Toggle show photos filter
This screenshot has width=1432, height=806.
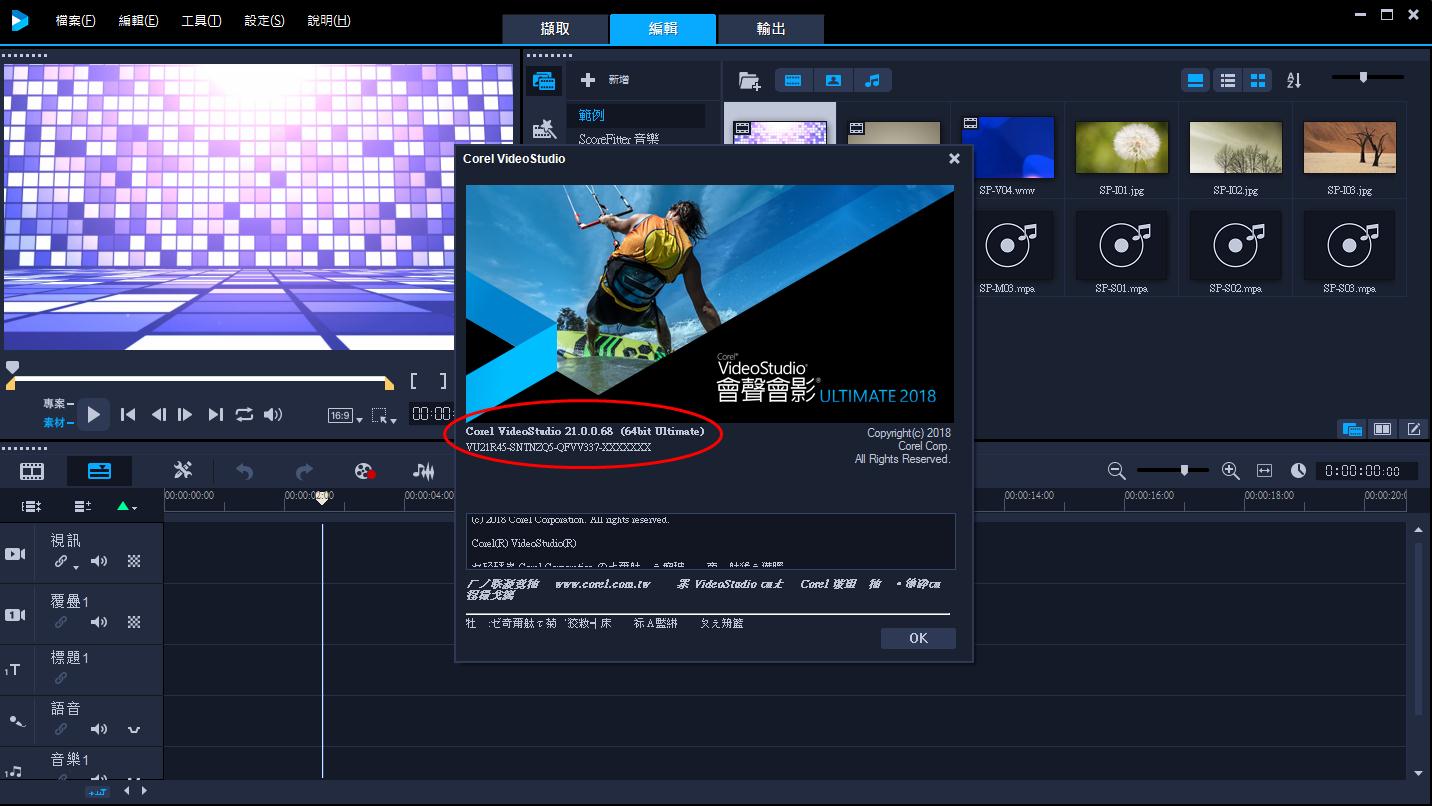click(x=833, y=80)
